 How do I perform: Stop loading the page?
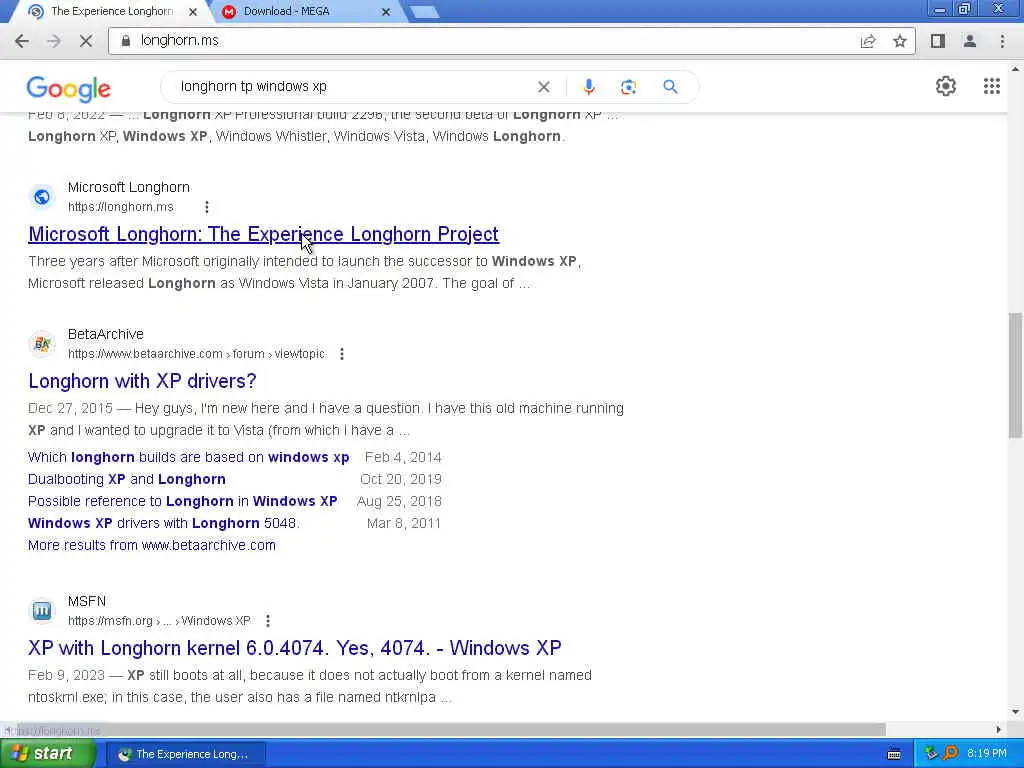point(86,40)
